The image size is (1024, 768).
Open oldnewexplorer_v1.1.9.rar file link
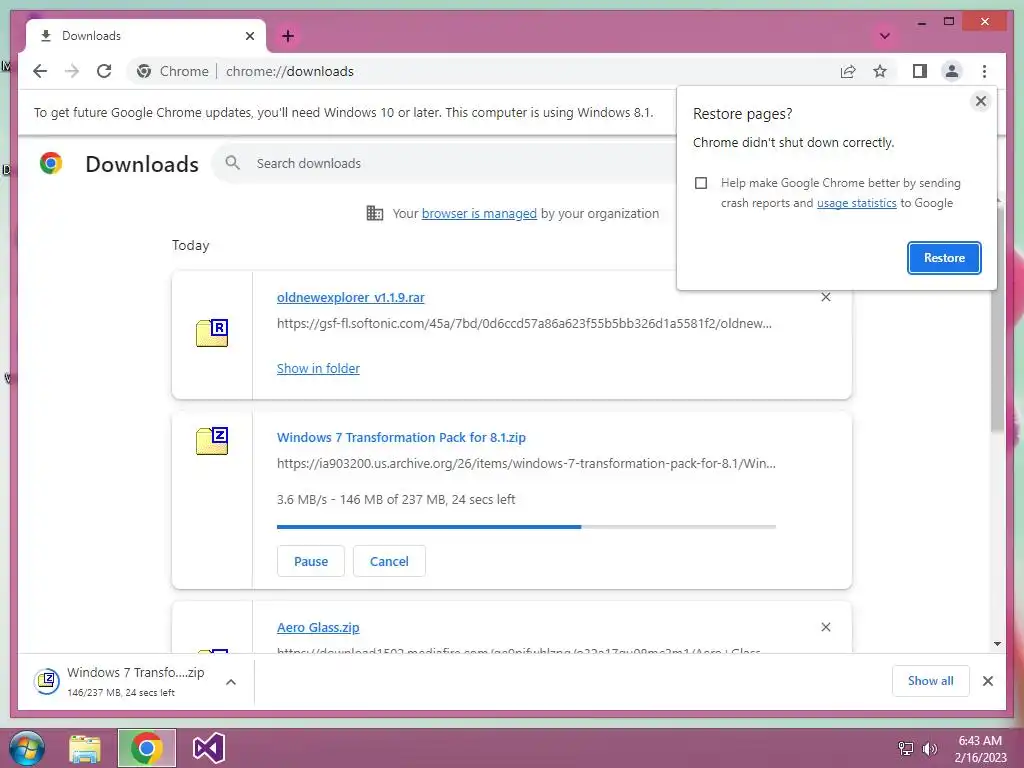[351, 298]
